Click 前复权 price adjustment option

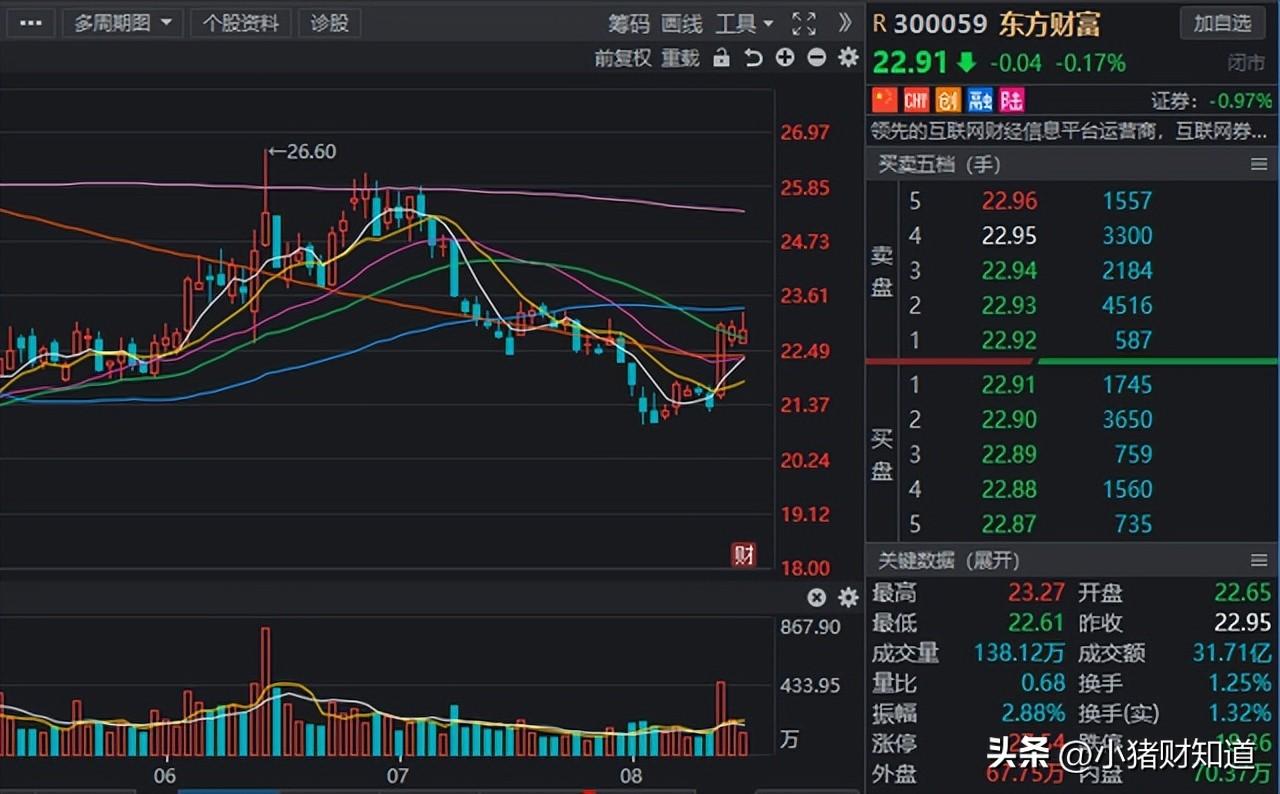point(623,58)
